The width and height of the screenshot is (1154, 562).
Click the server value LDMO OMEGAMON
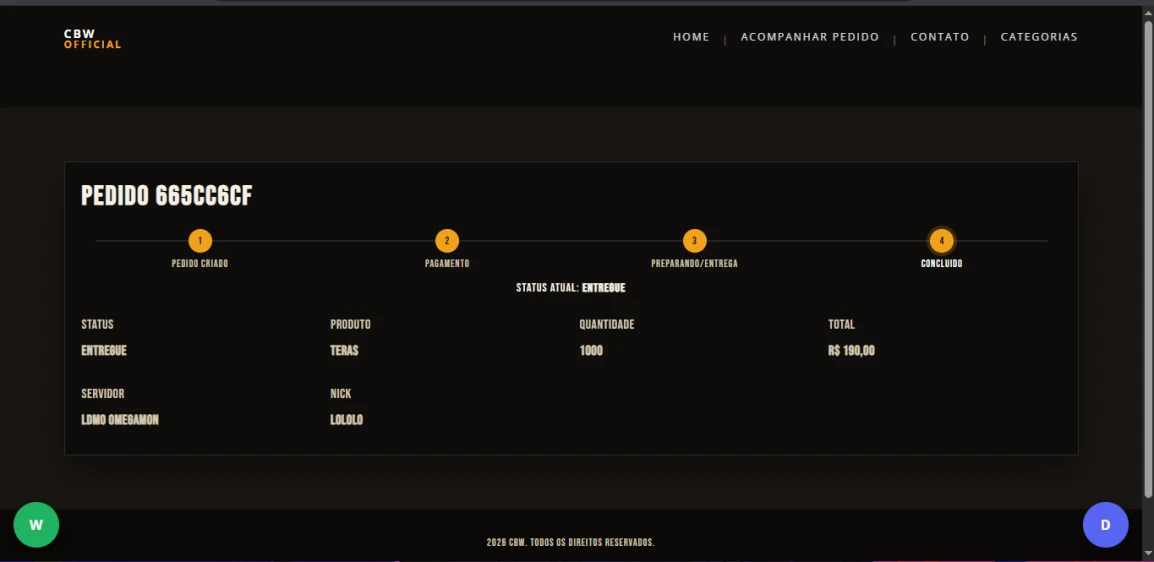[120, 420]
